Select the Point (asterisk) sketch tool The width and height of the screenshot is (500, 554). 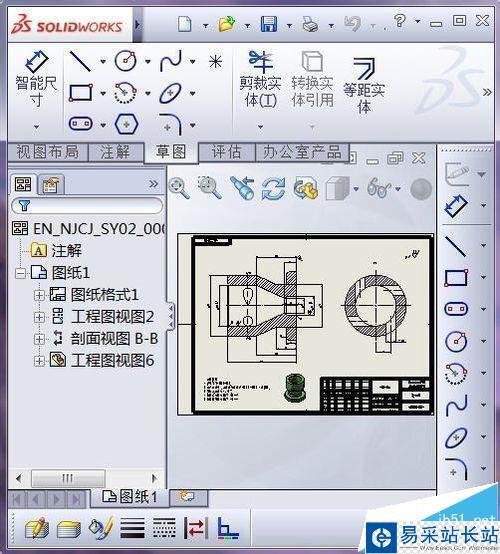pyautogui.click(x=215, y=62)
